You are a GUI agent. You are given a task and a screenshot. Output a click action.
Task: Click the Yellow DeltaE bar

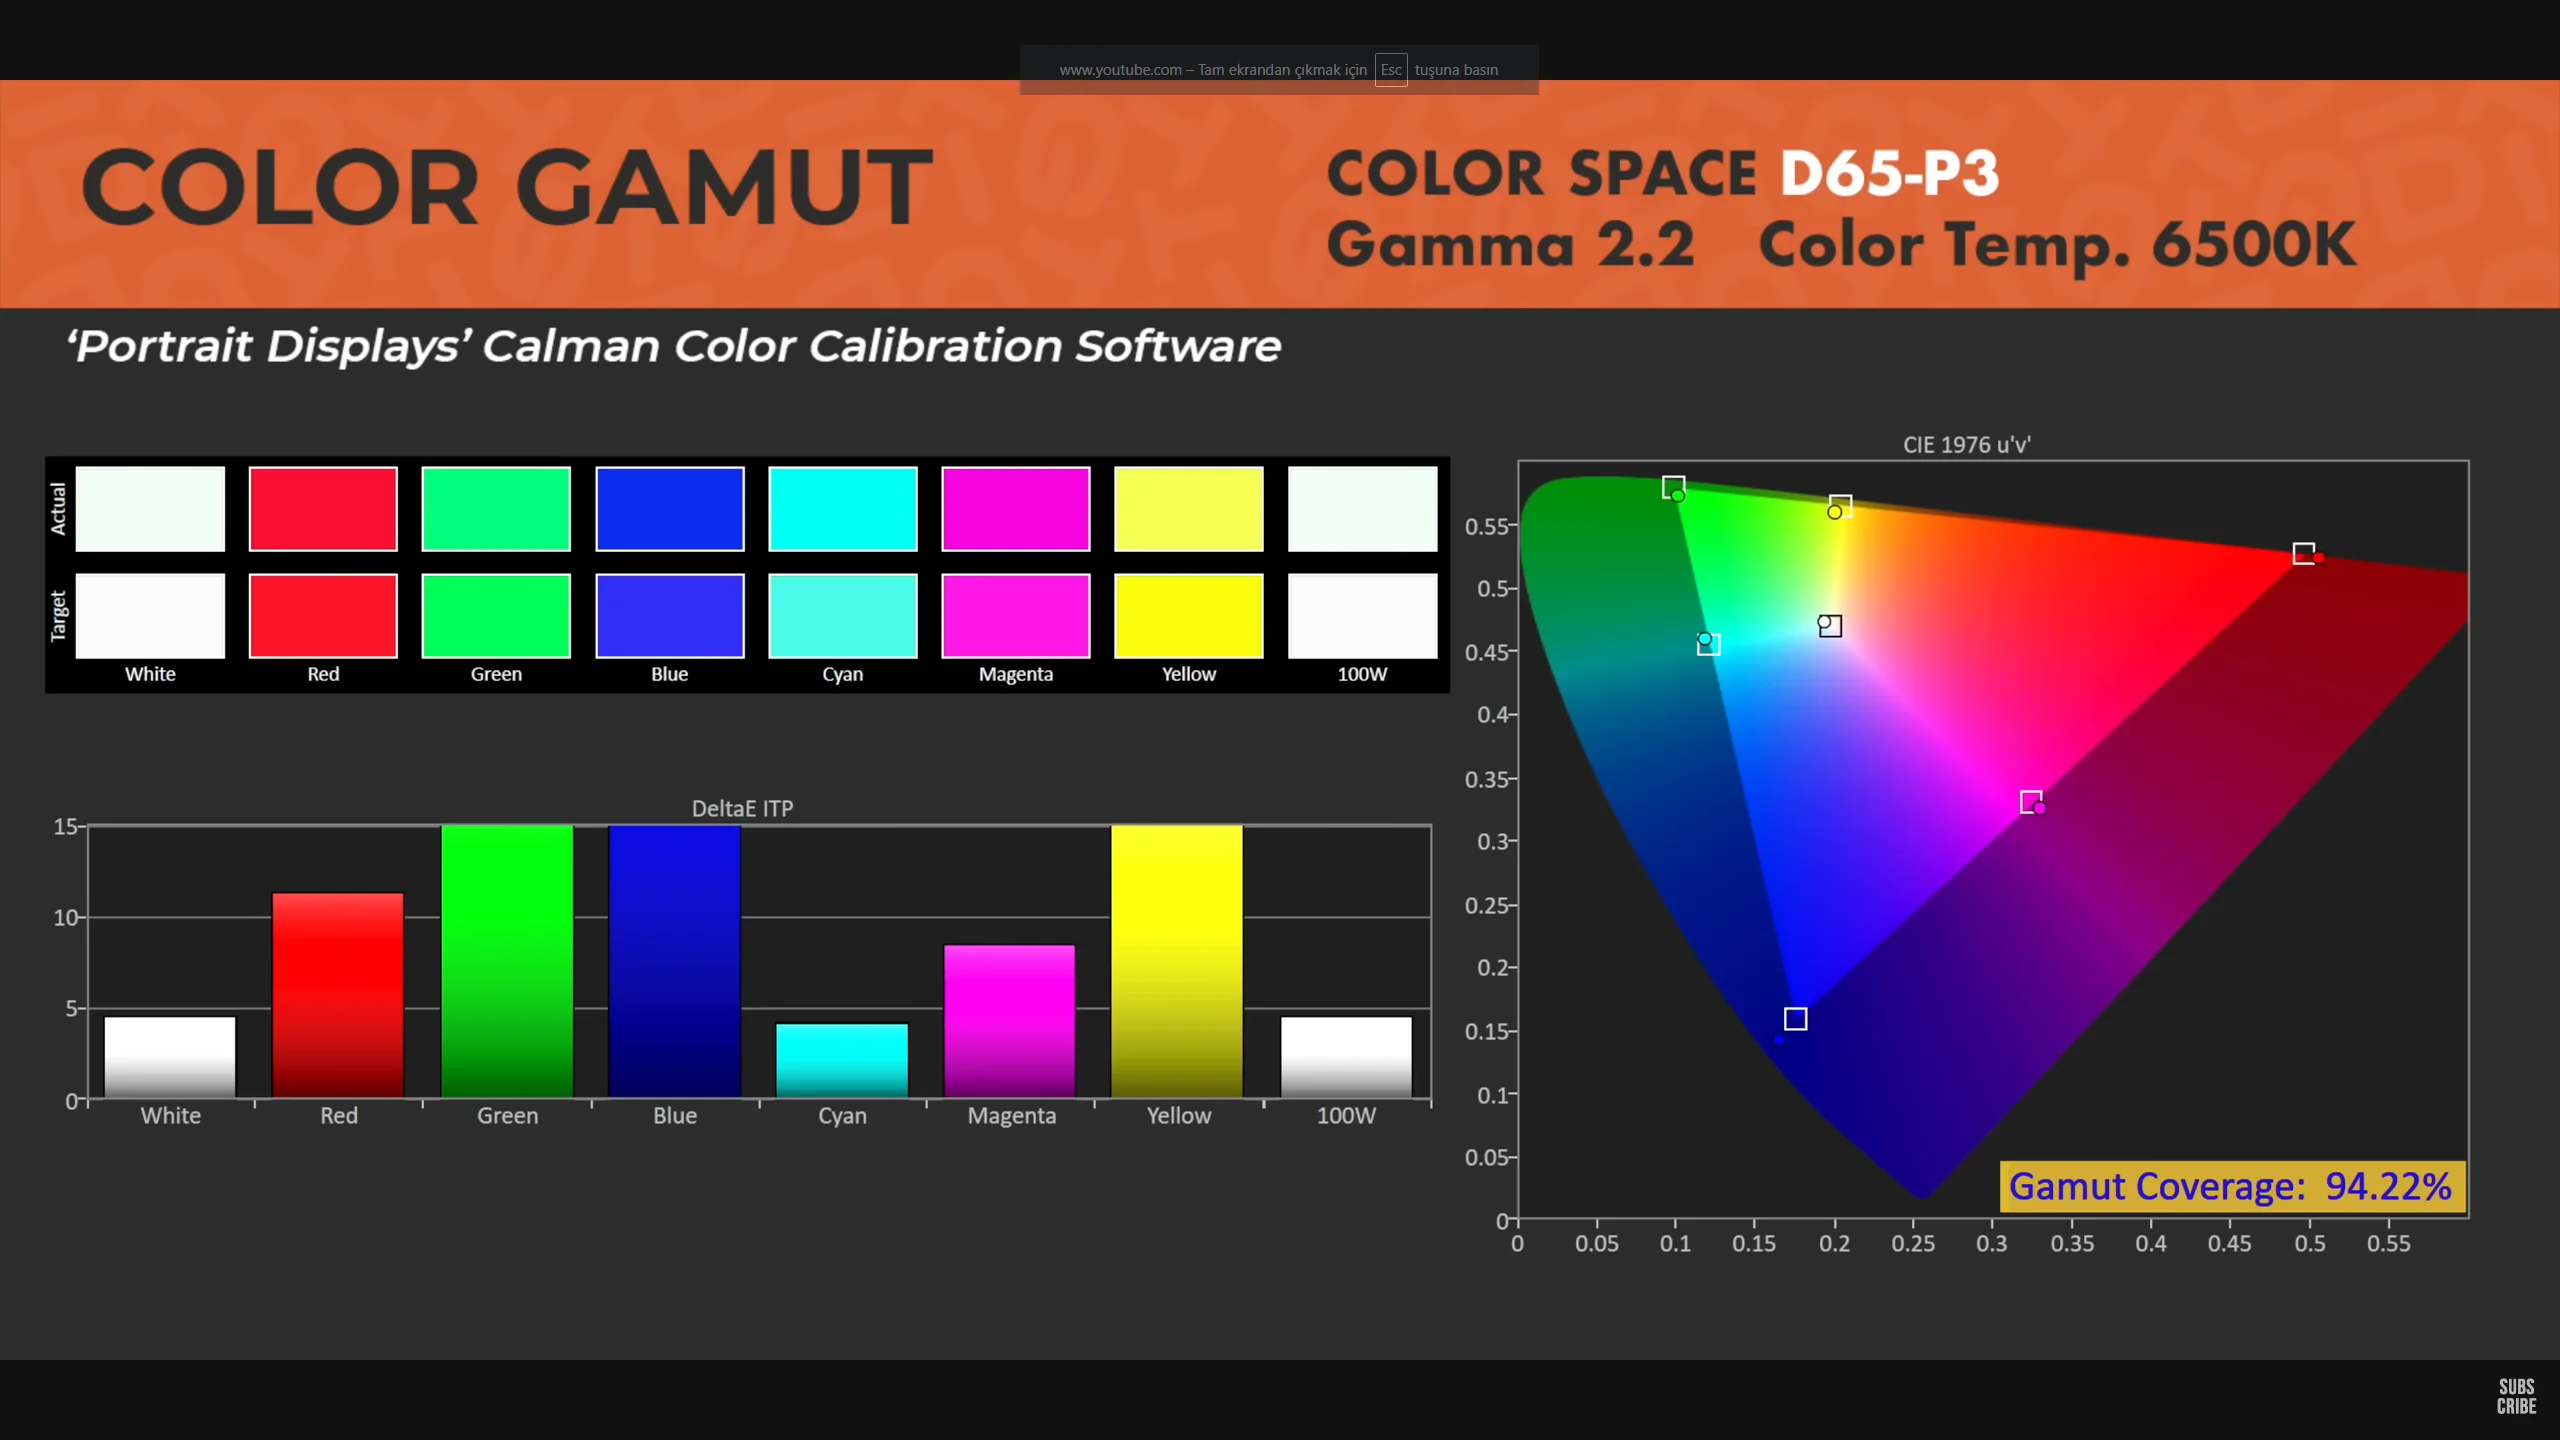(1177, 960)
